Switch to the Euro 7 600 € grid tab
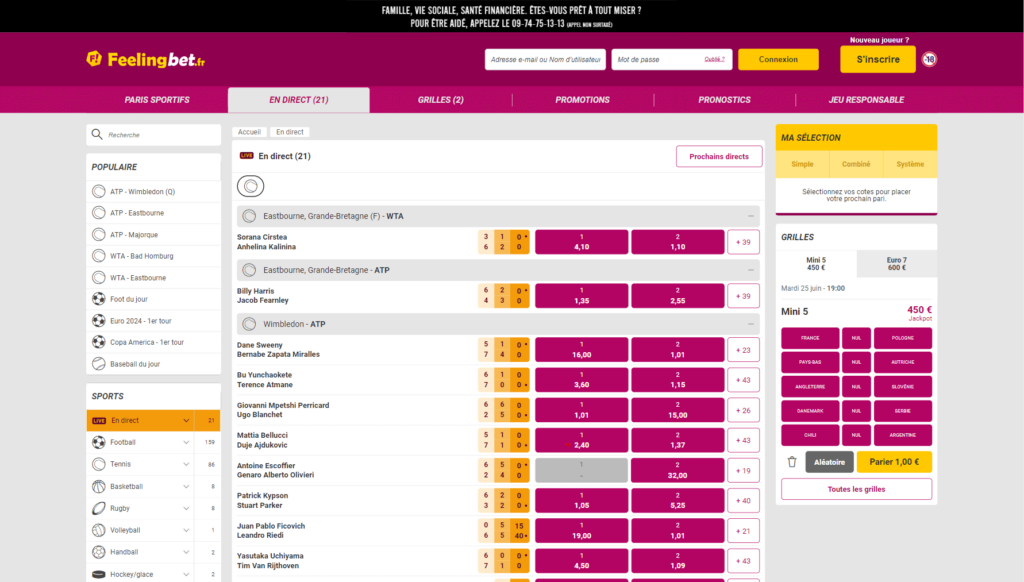The image size is (1024, 582). click(897, 264)
